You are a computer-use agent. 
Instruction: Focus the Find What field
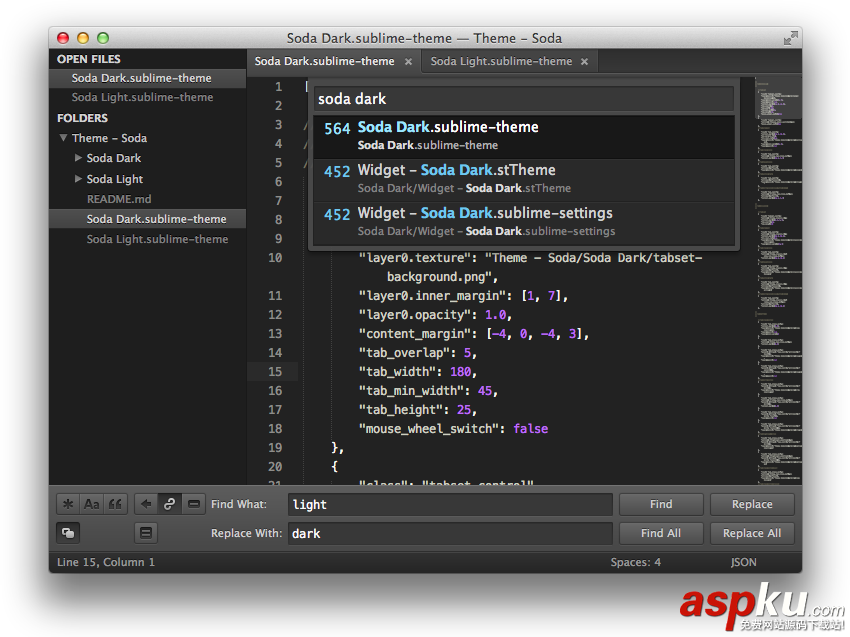[450, 504]
